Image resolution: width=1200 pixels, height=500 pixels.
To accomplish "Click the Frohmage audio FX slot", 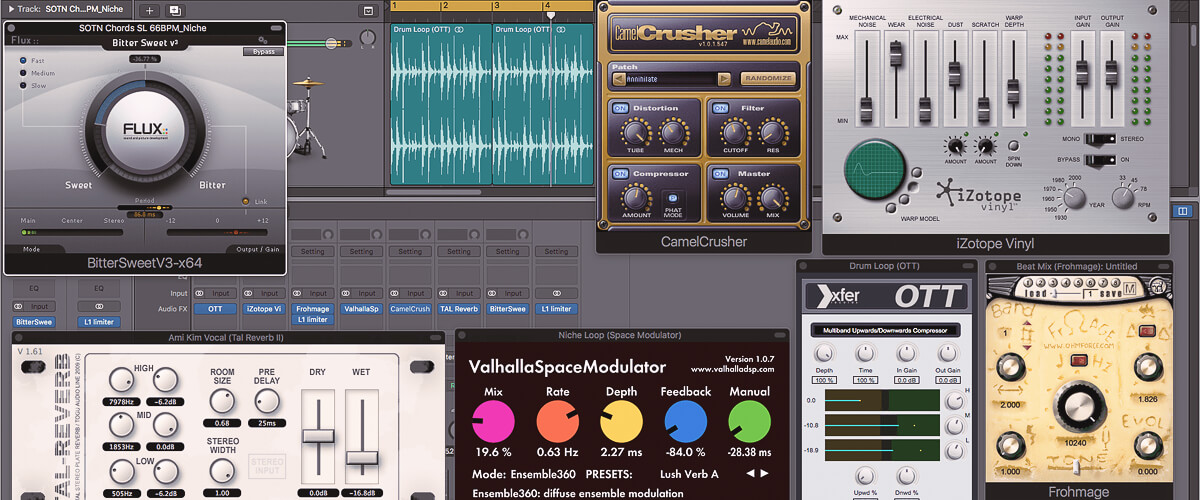I will pyautogui.click(x=313, y=310).
